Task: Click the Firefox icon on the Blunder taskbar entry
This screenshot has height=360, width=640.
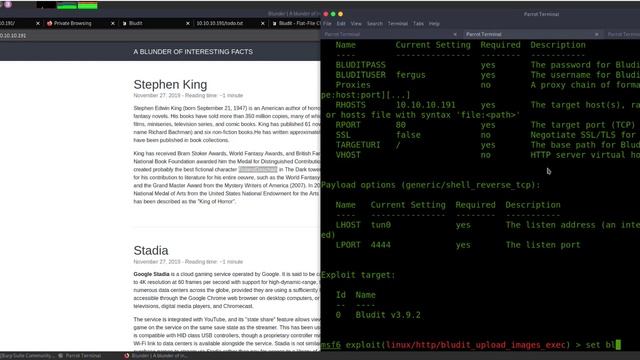Action: pos(127,356)
